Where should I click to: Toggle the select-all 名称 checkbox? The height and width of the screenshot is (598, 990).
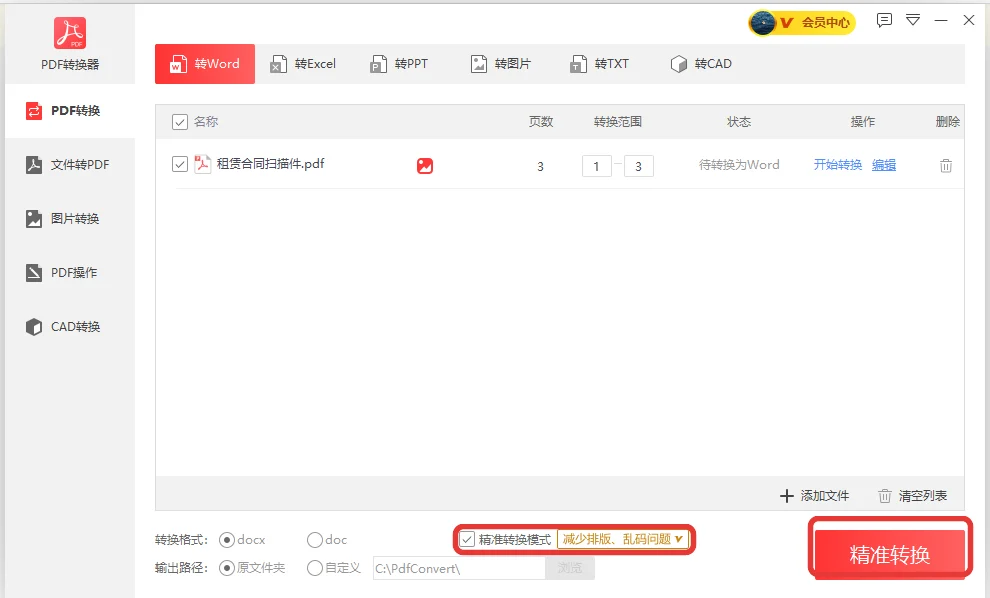click(x=180, y=122)
